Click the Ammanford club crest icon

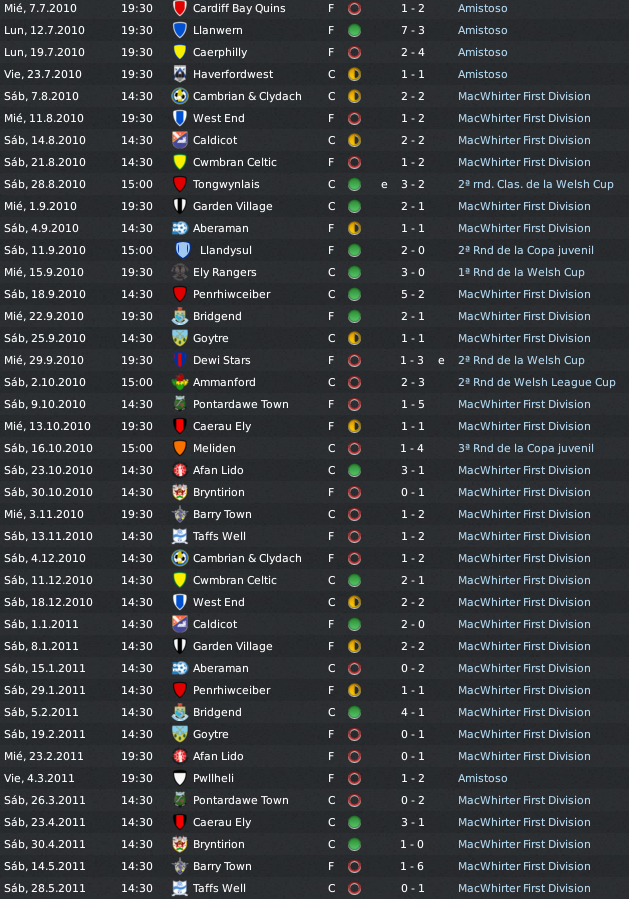tap(179, 382)
